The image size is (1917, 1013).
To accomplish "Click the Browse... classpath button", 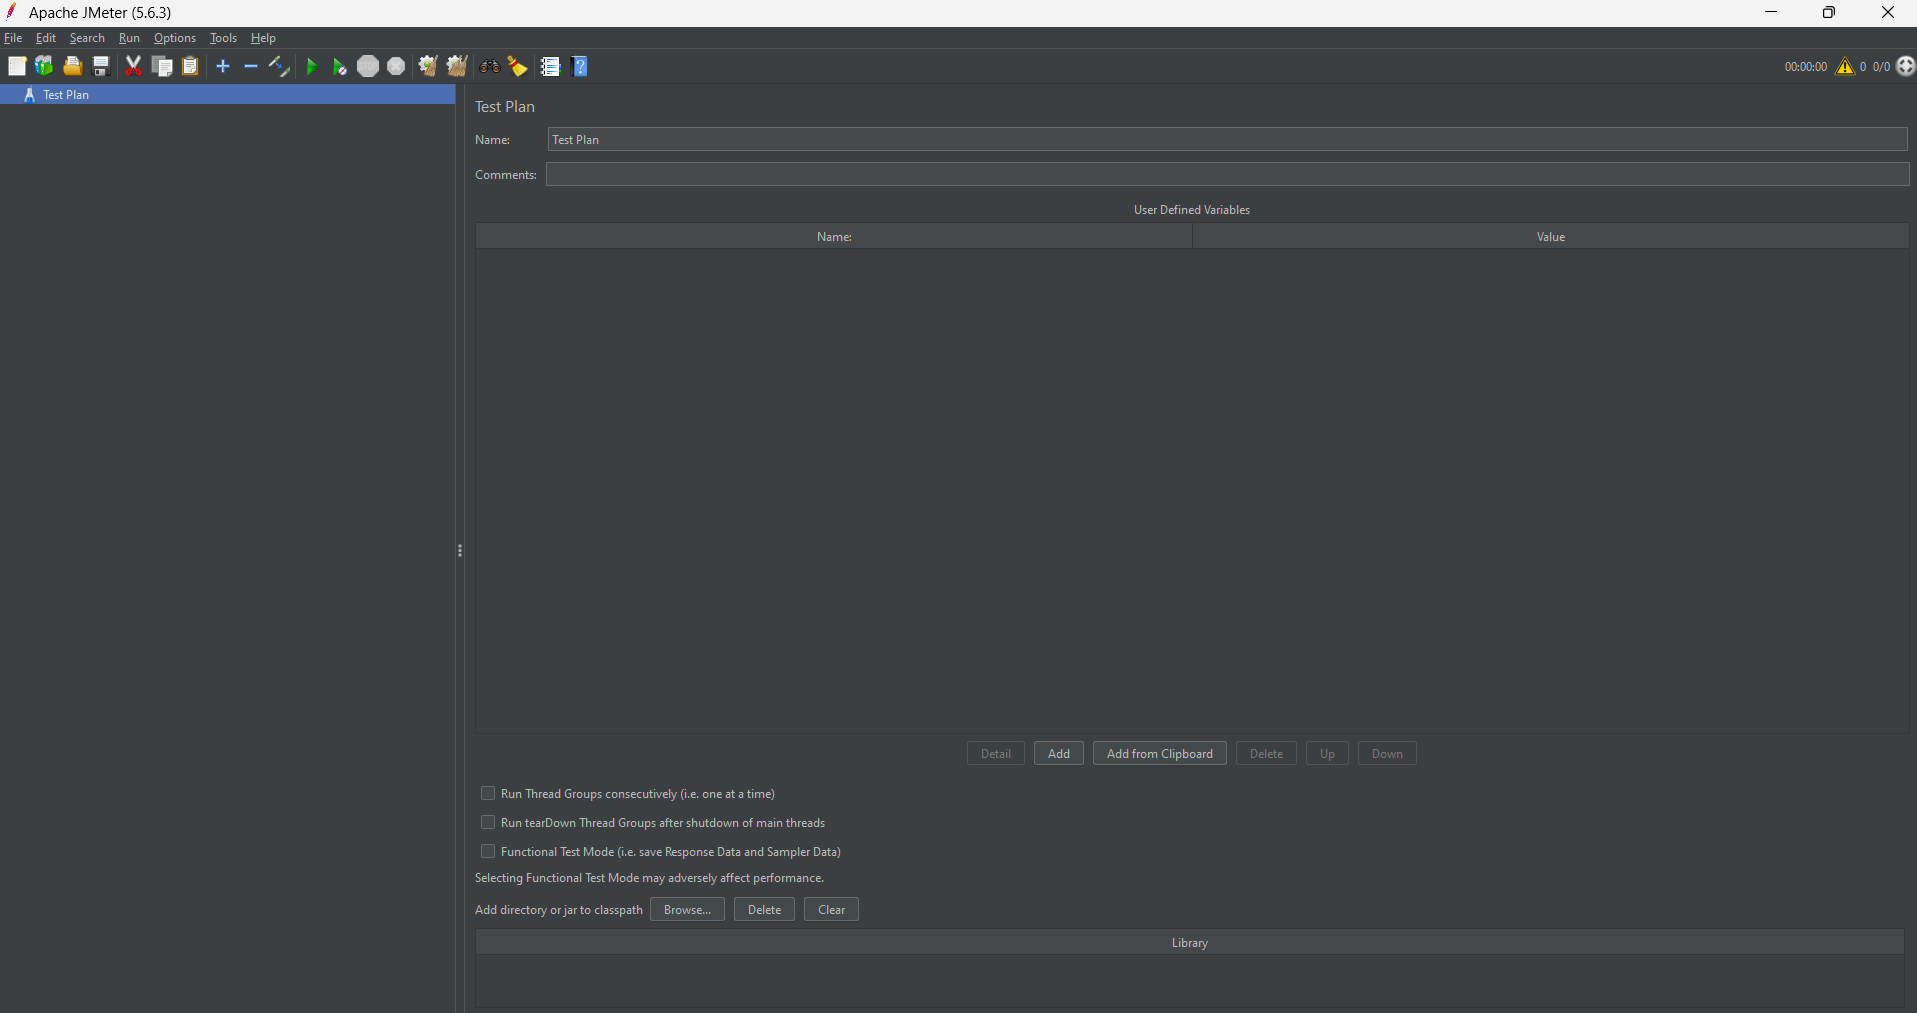I will pos(687,910).
